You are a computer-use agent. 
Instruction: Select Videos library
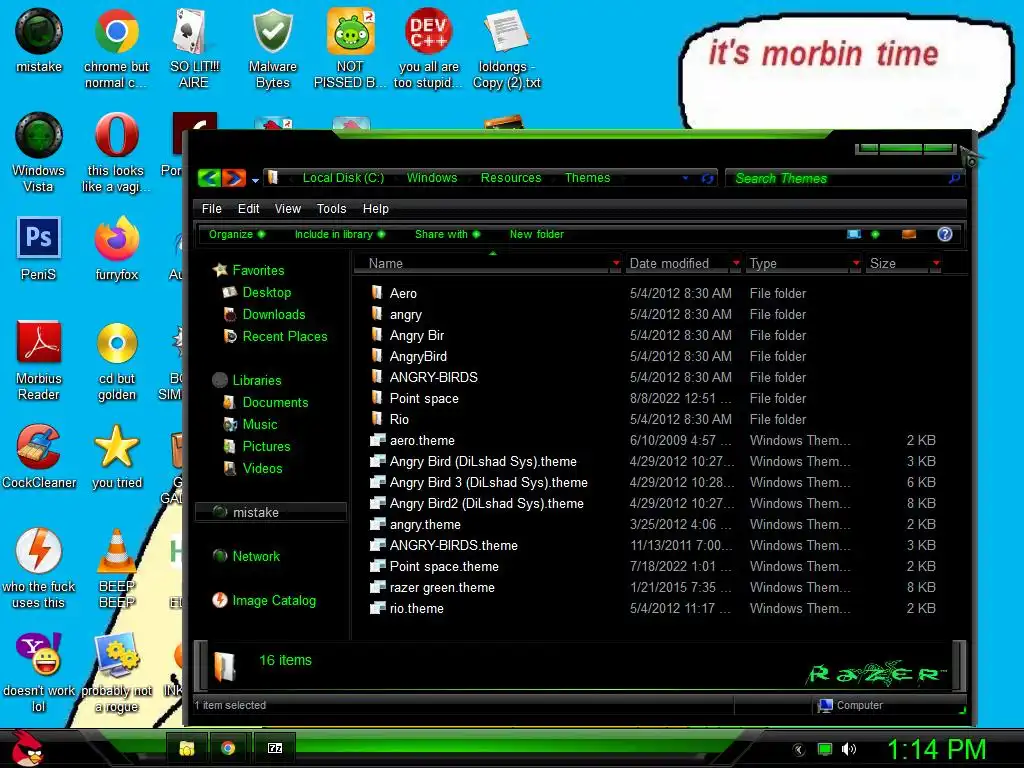(253, 468)
